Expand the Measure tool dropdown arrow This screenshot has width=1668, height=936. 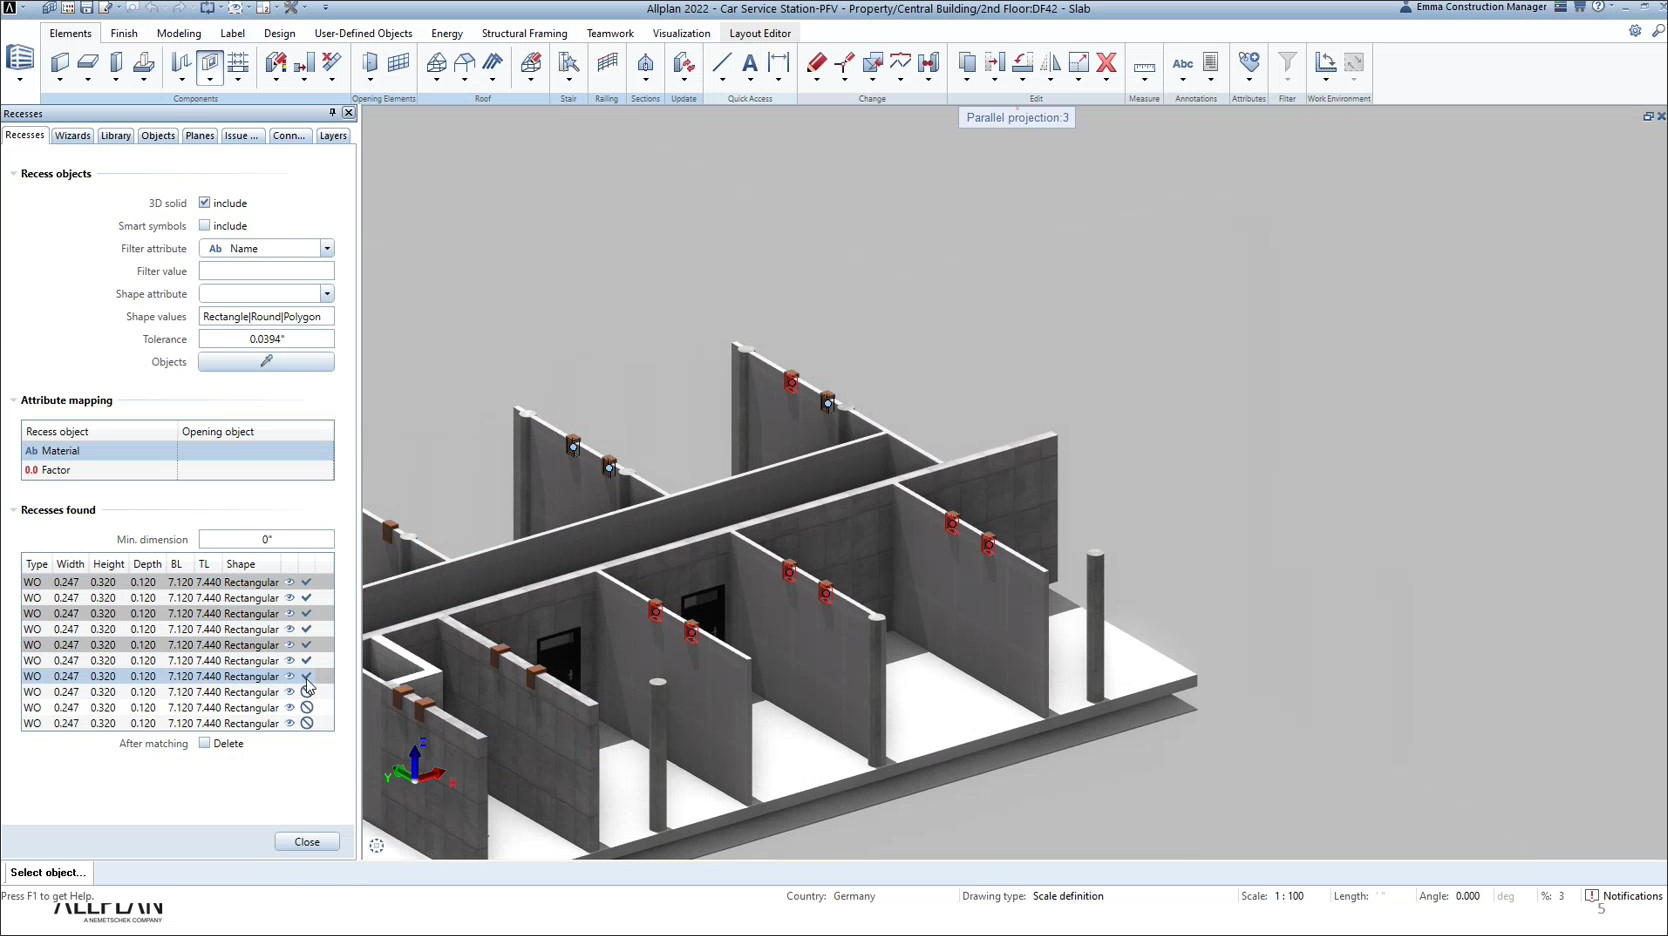point(1144,80)
